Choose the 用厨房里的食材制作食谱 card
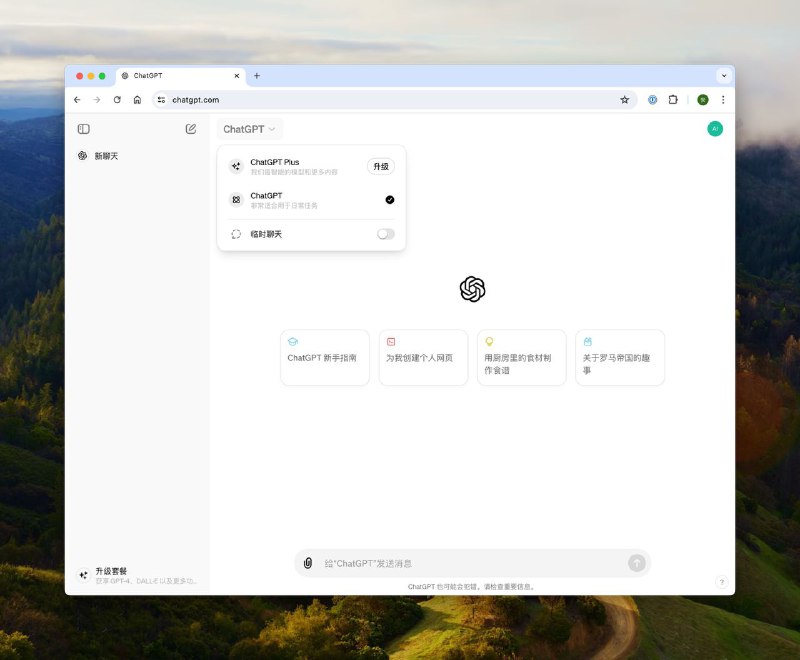Viewport: 800px width, 660px height. (x=521, y=358)
